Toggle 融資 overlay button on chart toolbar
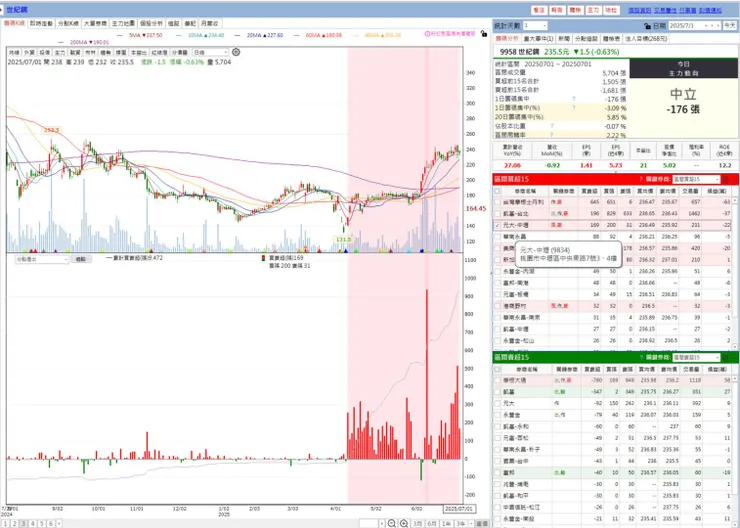Viewport: 740px width, 528px height. pos(75,52)
